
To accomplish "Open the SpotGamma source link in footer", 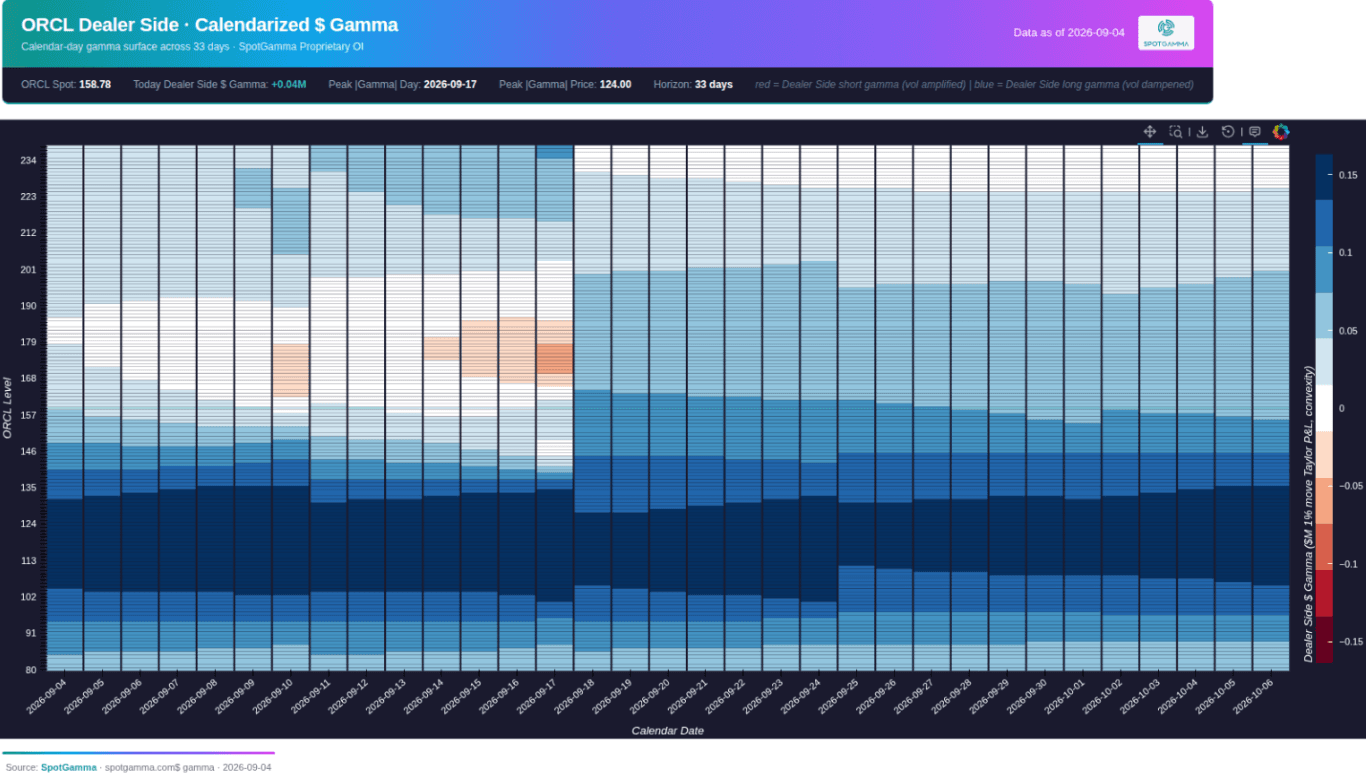I will pyautogui.click(x=69, y=768).
